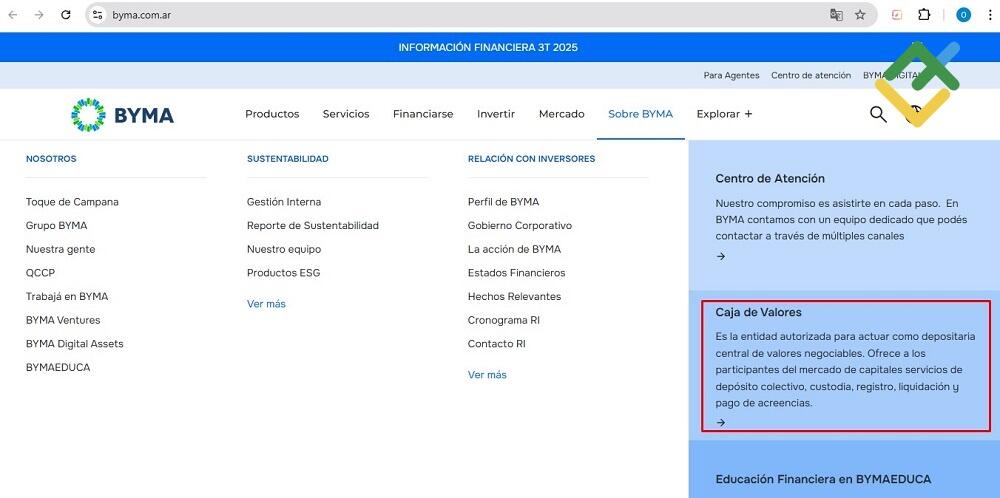Open Gestión Interna
Screen dimensions: 1000x498
(284, 202)
